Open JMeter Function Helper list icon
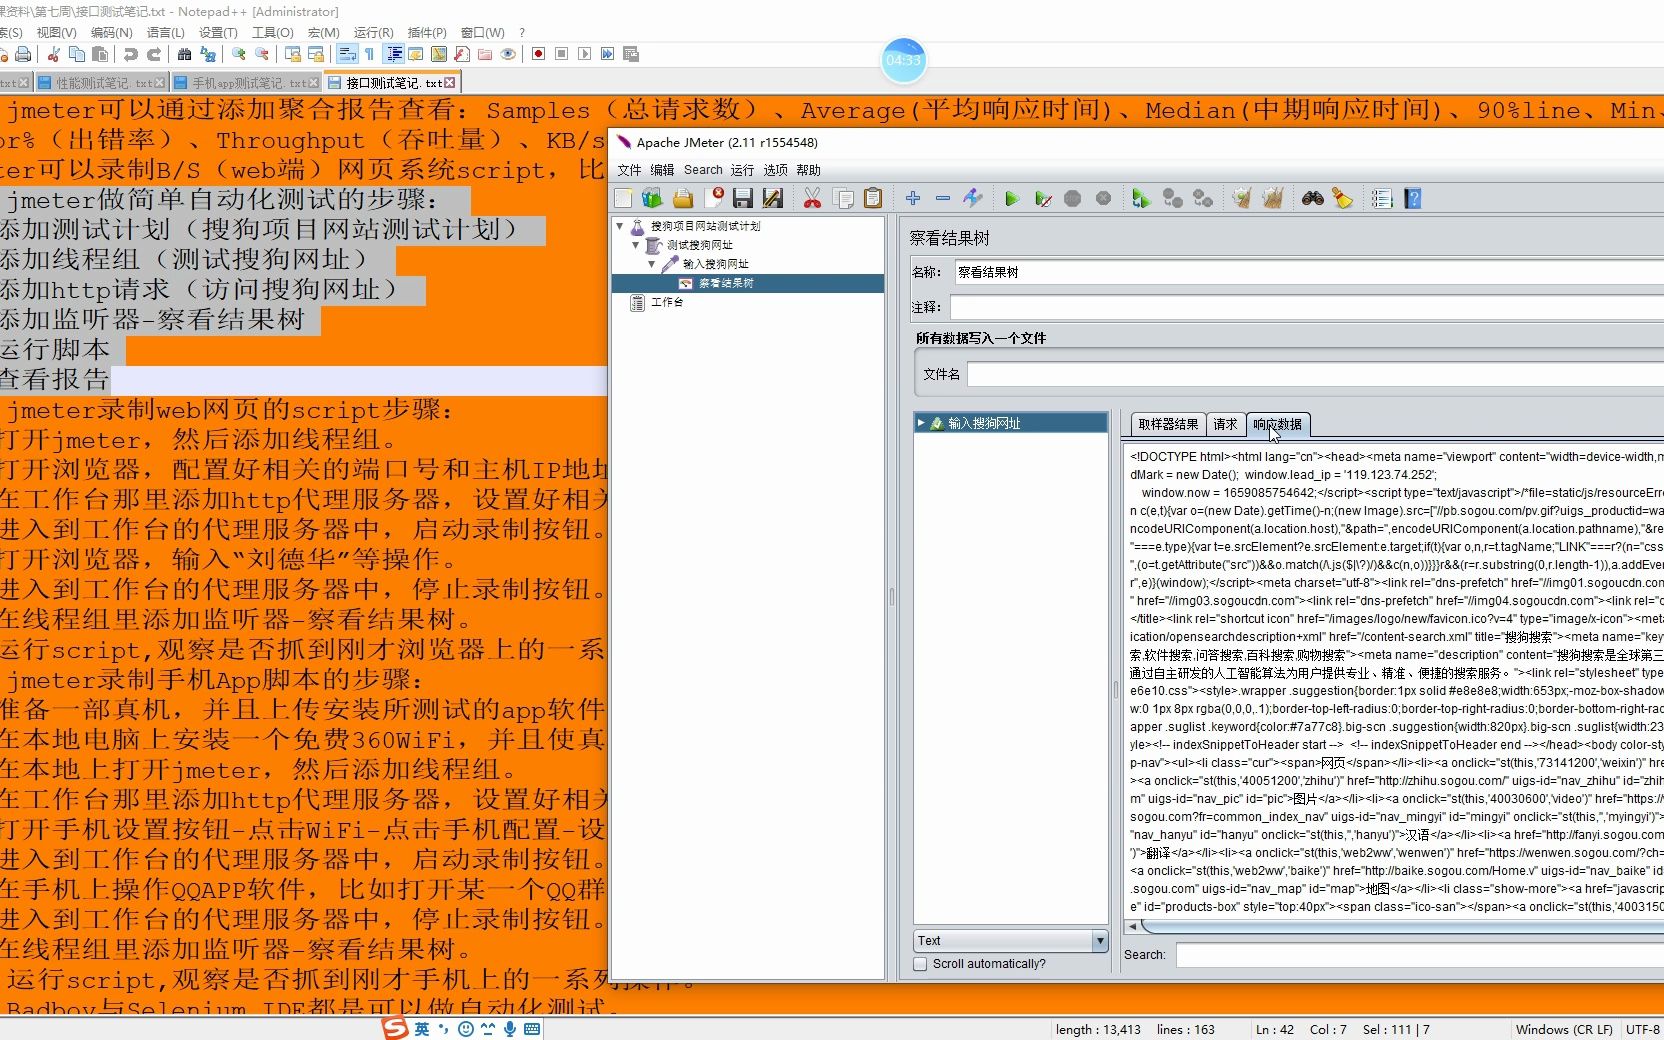Image resolution: width=1664 pixels, height=1040 pixels. point(1382,199)
